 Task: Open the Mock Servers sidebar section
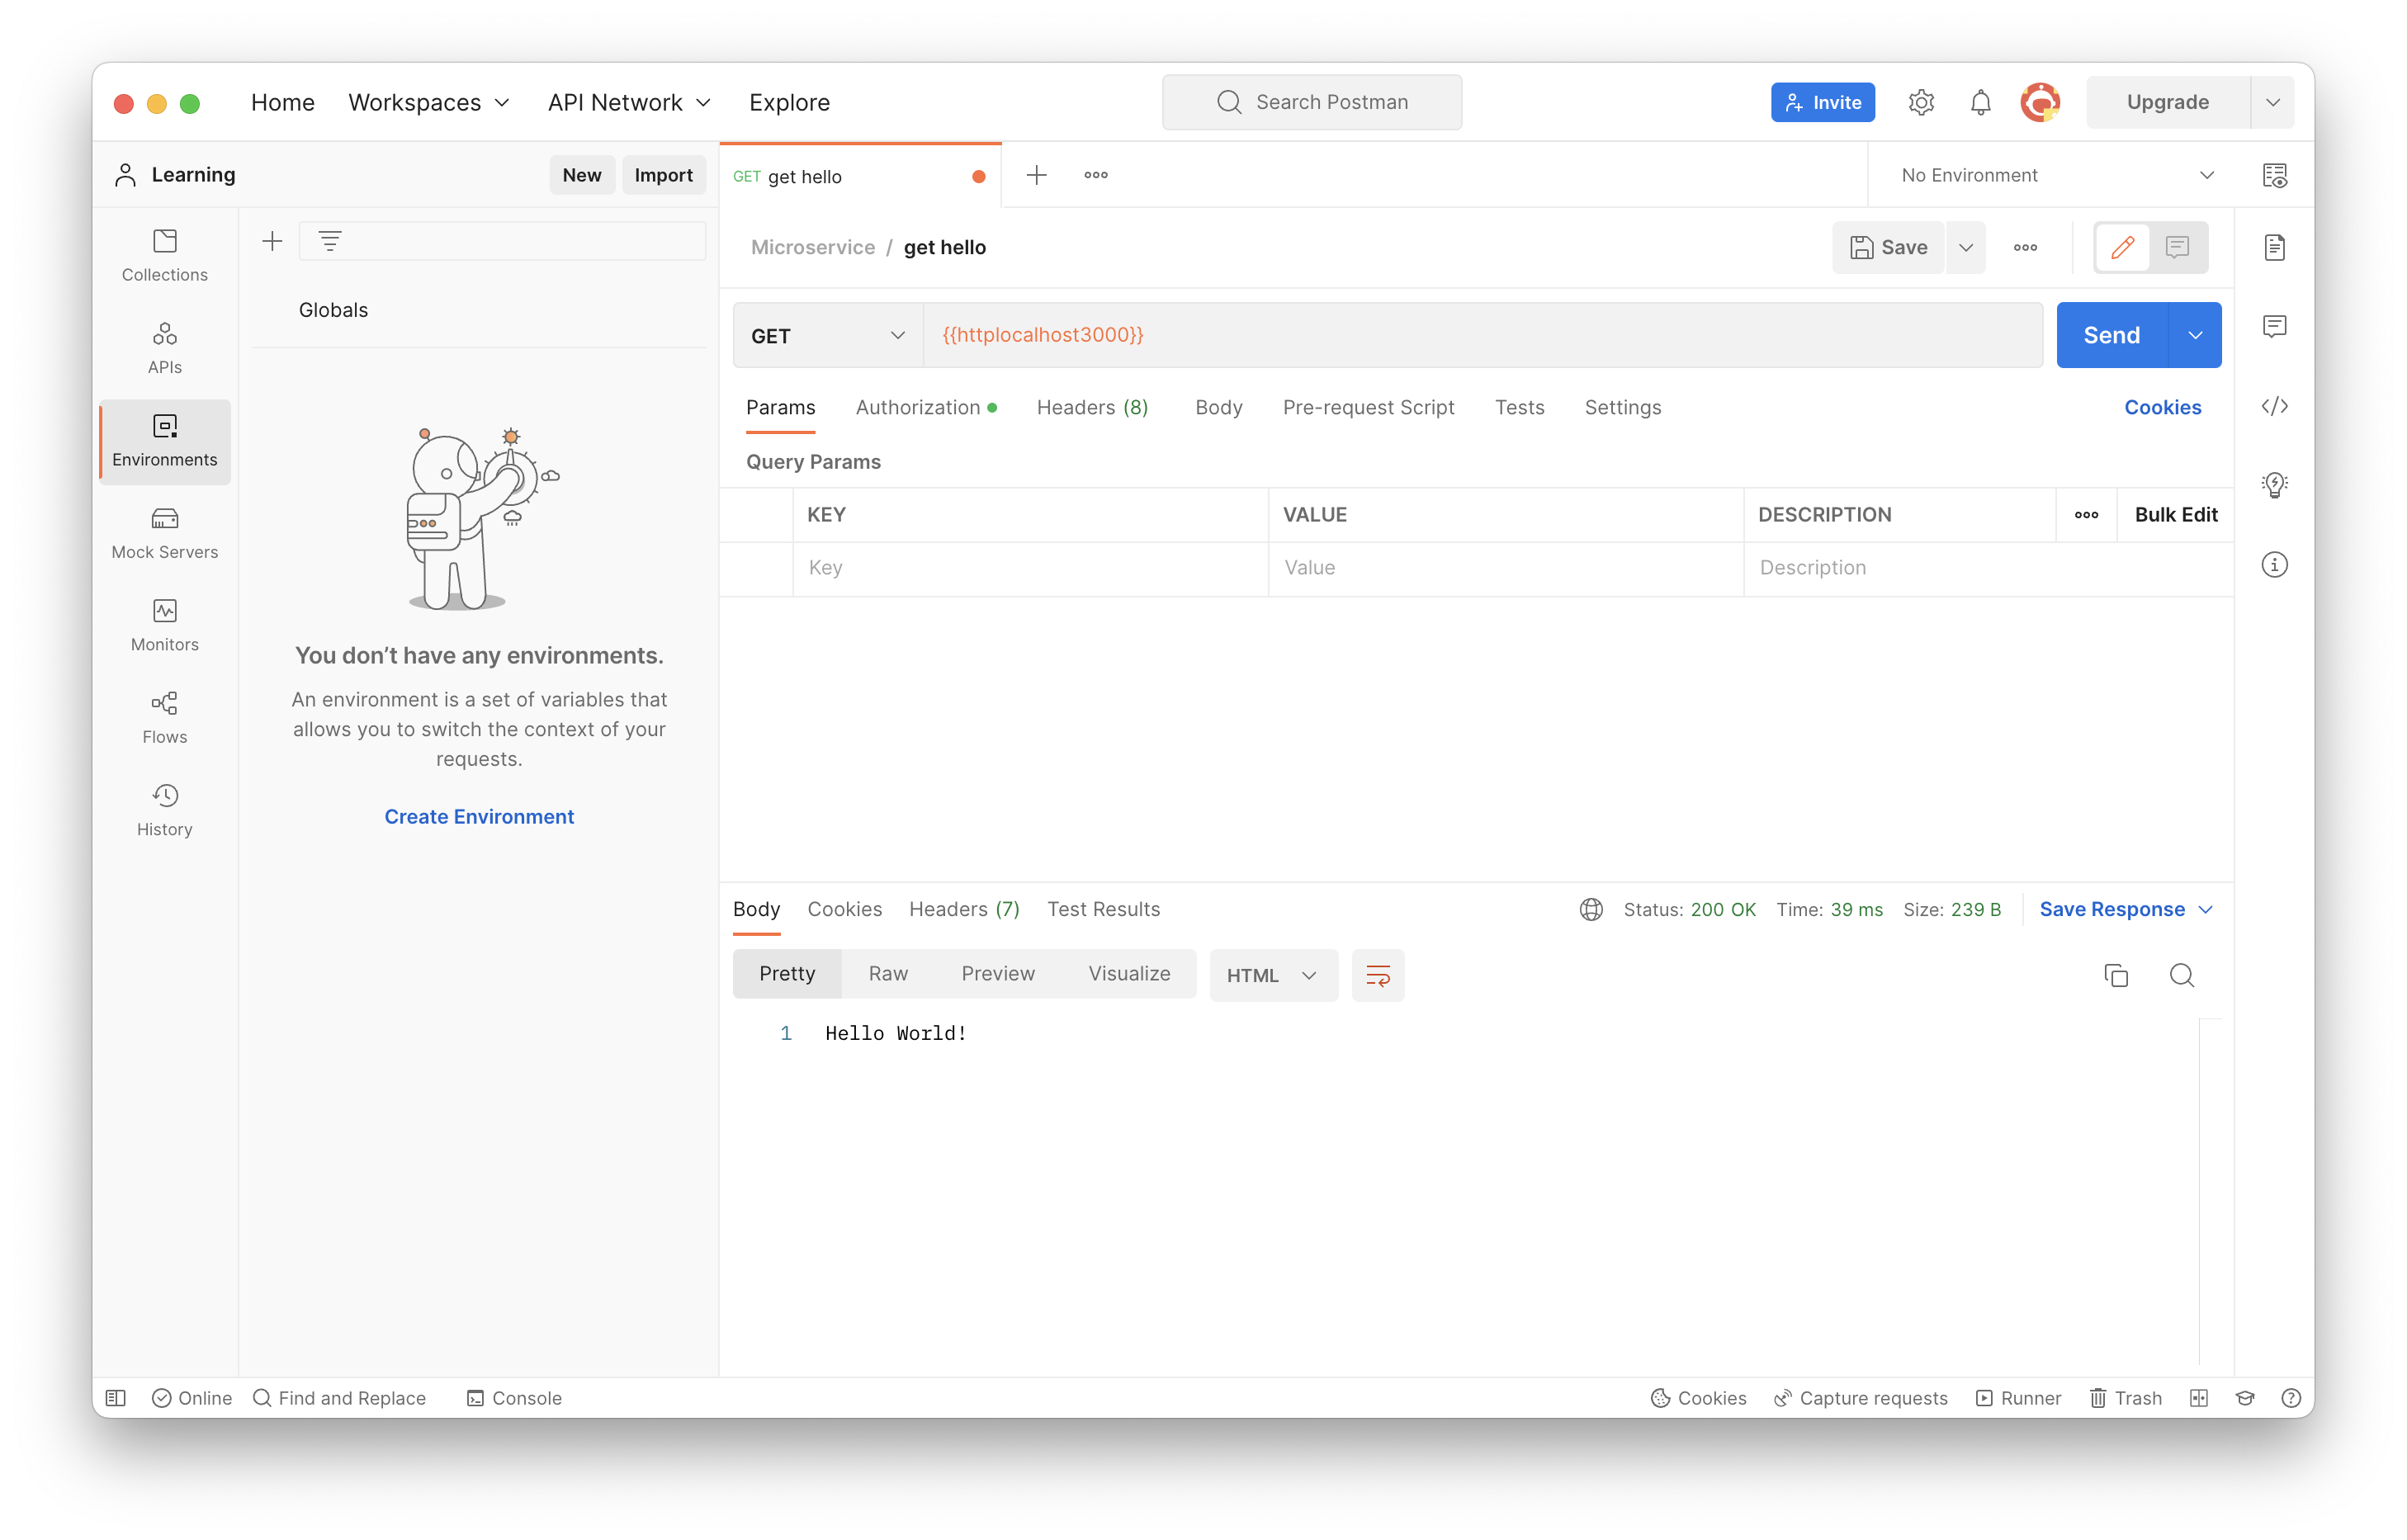click(x=164, y=533)
